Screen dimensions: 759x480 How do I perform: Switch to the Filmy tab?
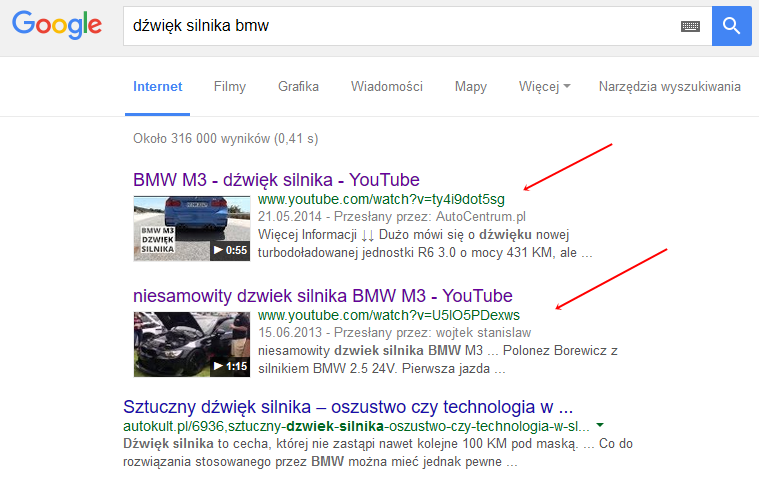tap(230, 87)
